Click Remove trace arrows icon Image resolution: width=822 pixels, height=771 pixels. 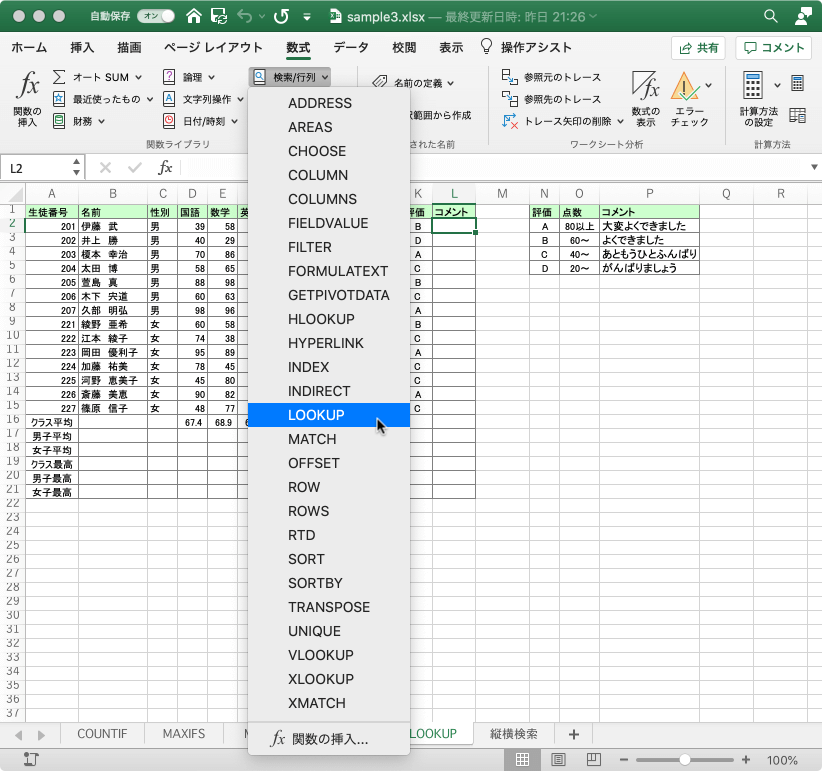point(510,121)
